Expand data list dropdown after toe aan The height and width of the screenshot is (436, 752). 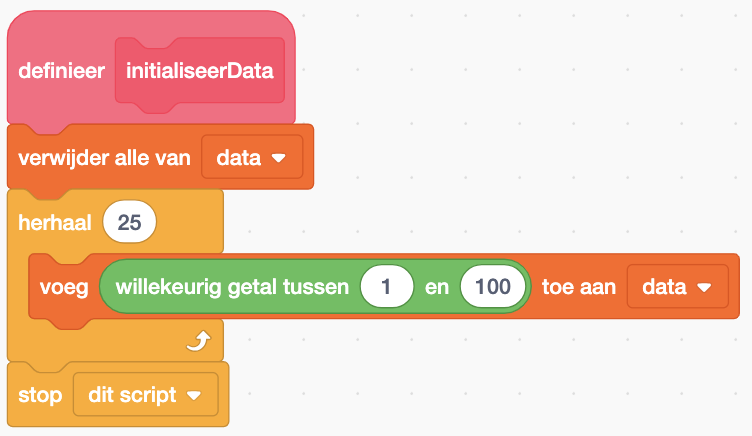tap(677, 287)
